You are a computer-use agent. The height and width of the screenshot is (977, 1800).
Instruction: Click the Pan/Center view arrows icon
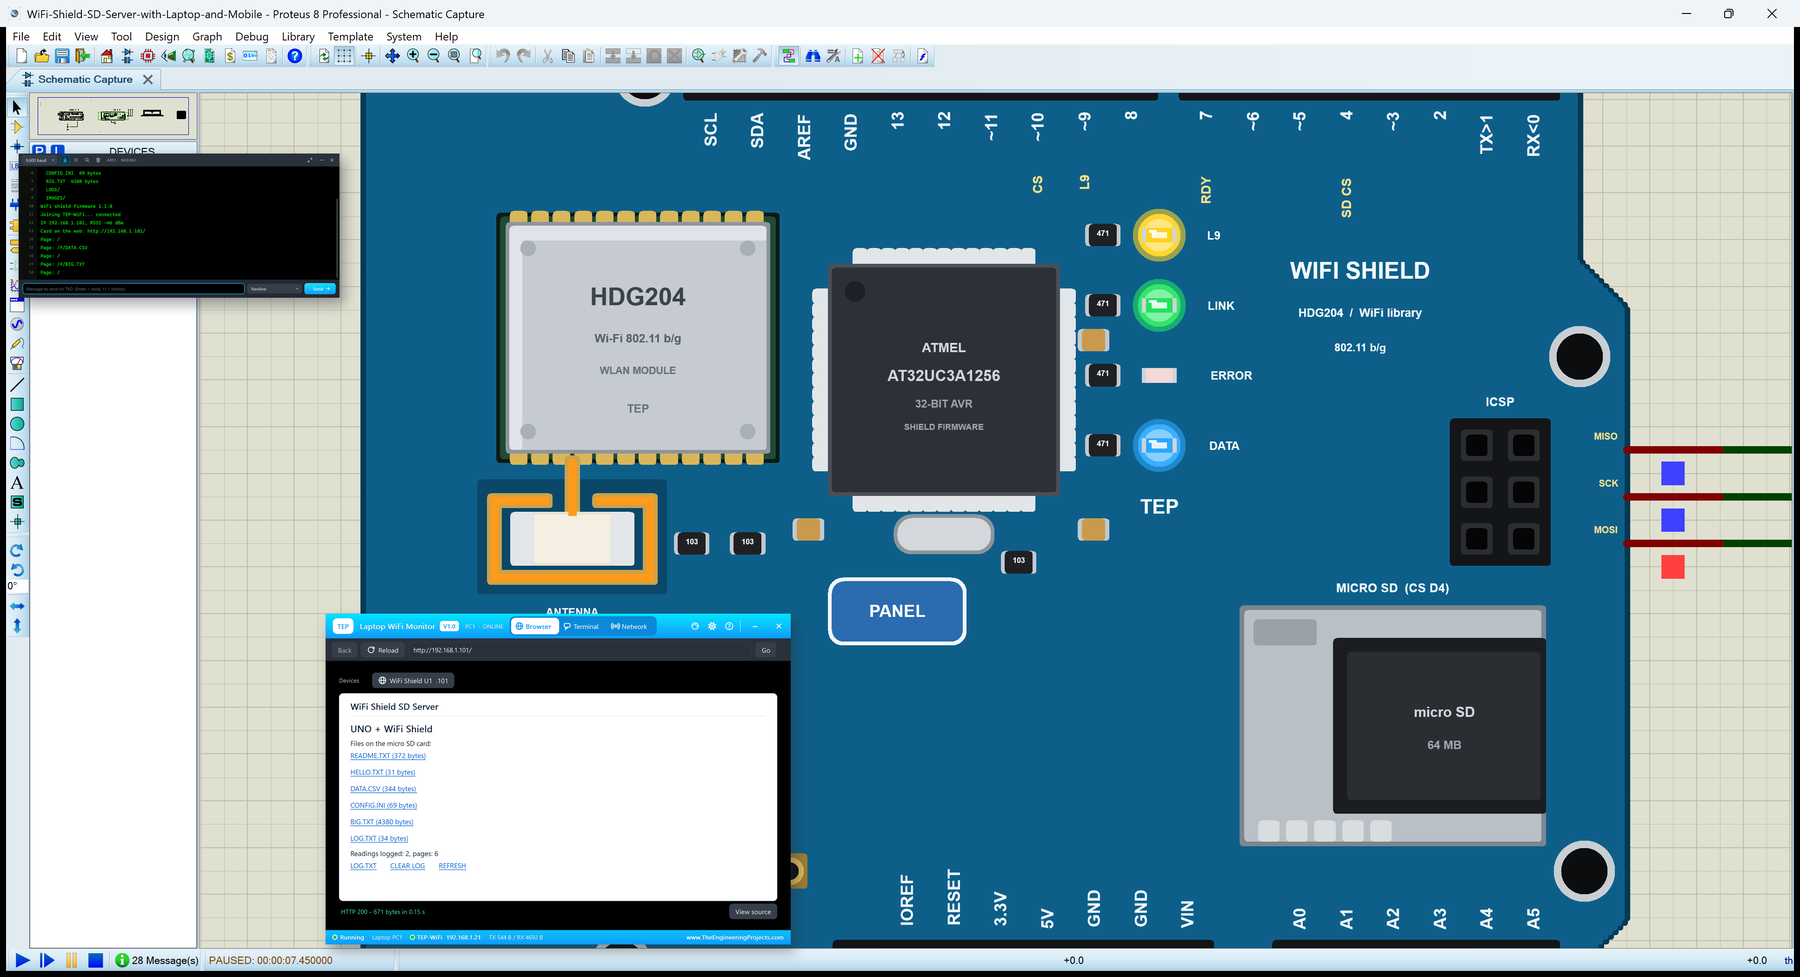point(392,56)
